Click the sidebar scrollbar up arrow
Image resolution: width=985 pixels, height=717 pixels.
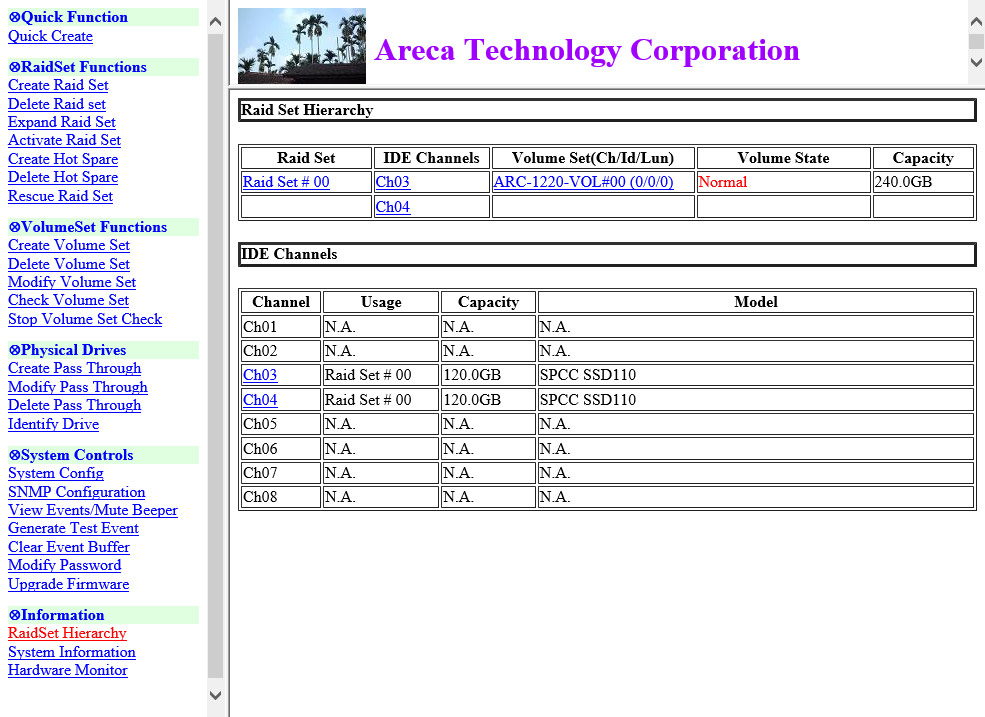click(x=215, y=22)
